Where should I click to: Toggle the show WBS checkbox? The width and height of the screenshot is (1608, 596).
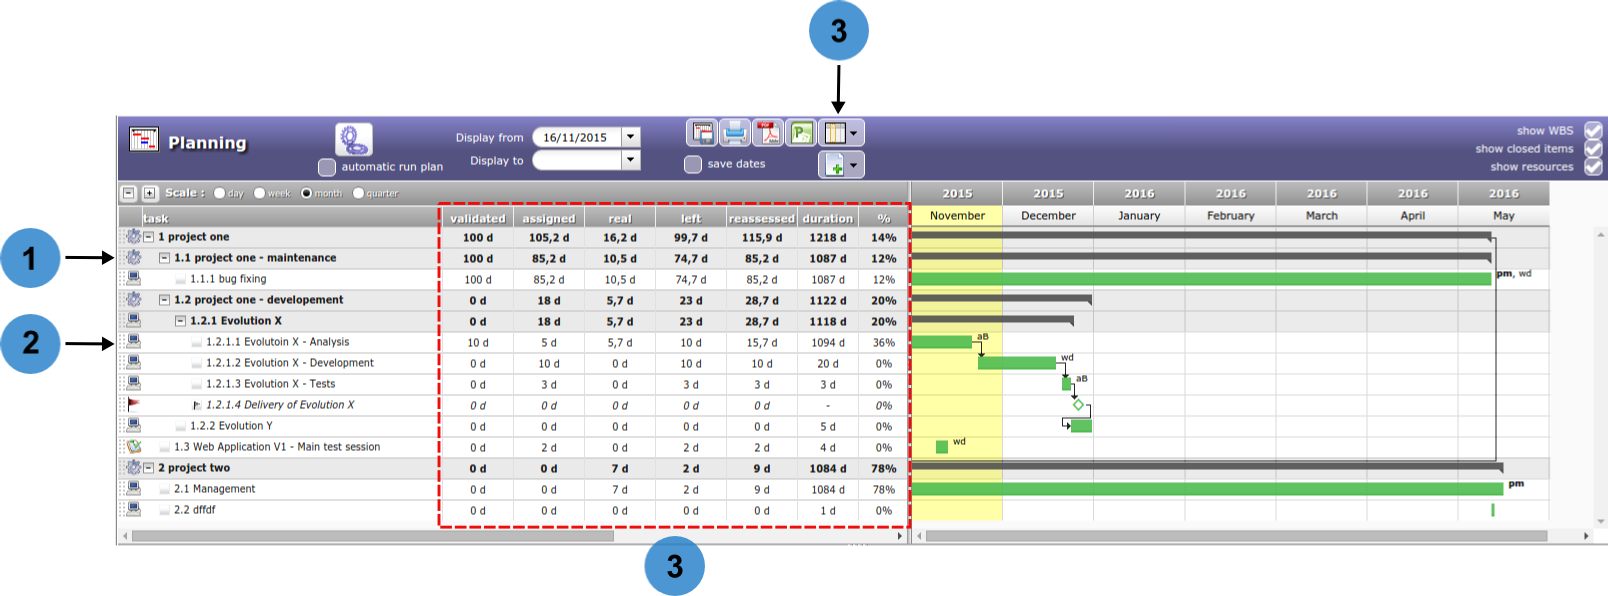point(1593,131)
